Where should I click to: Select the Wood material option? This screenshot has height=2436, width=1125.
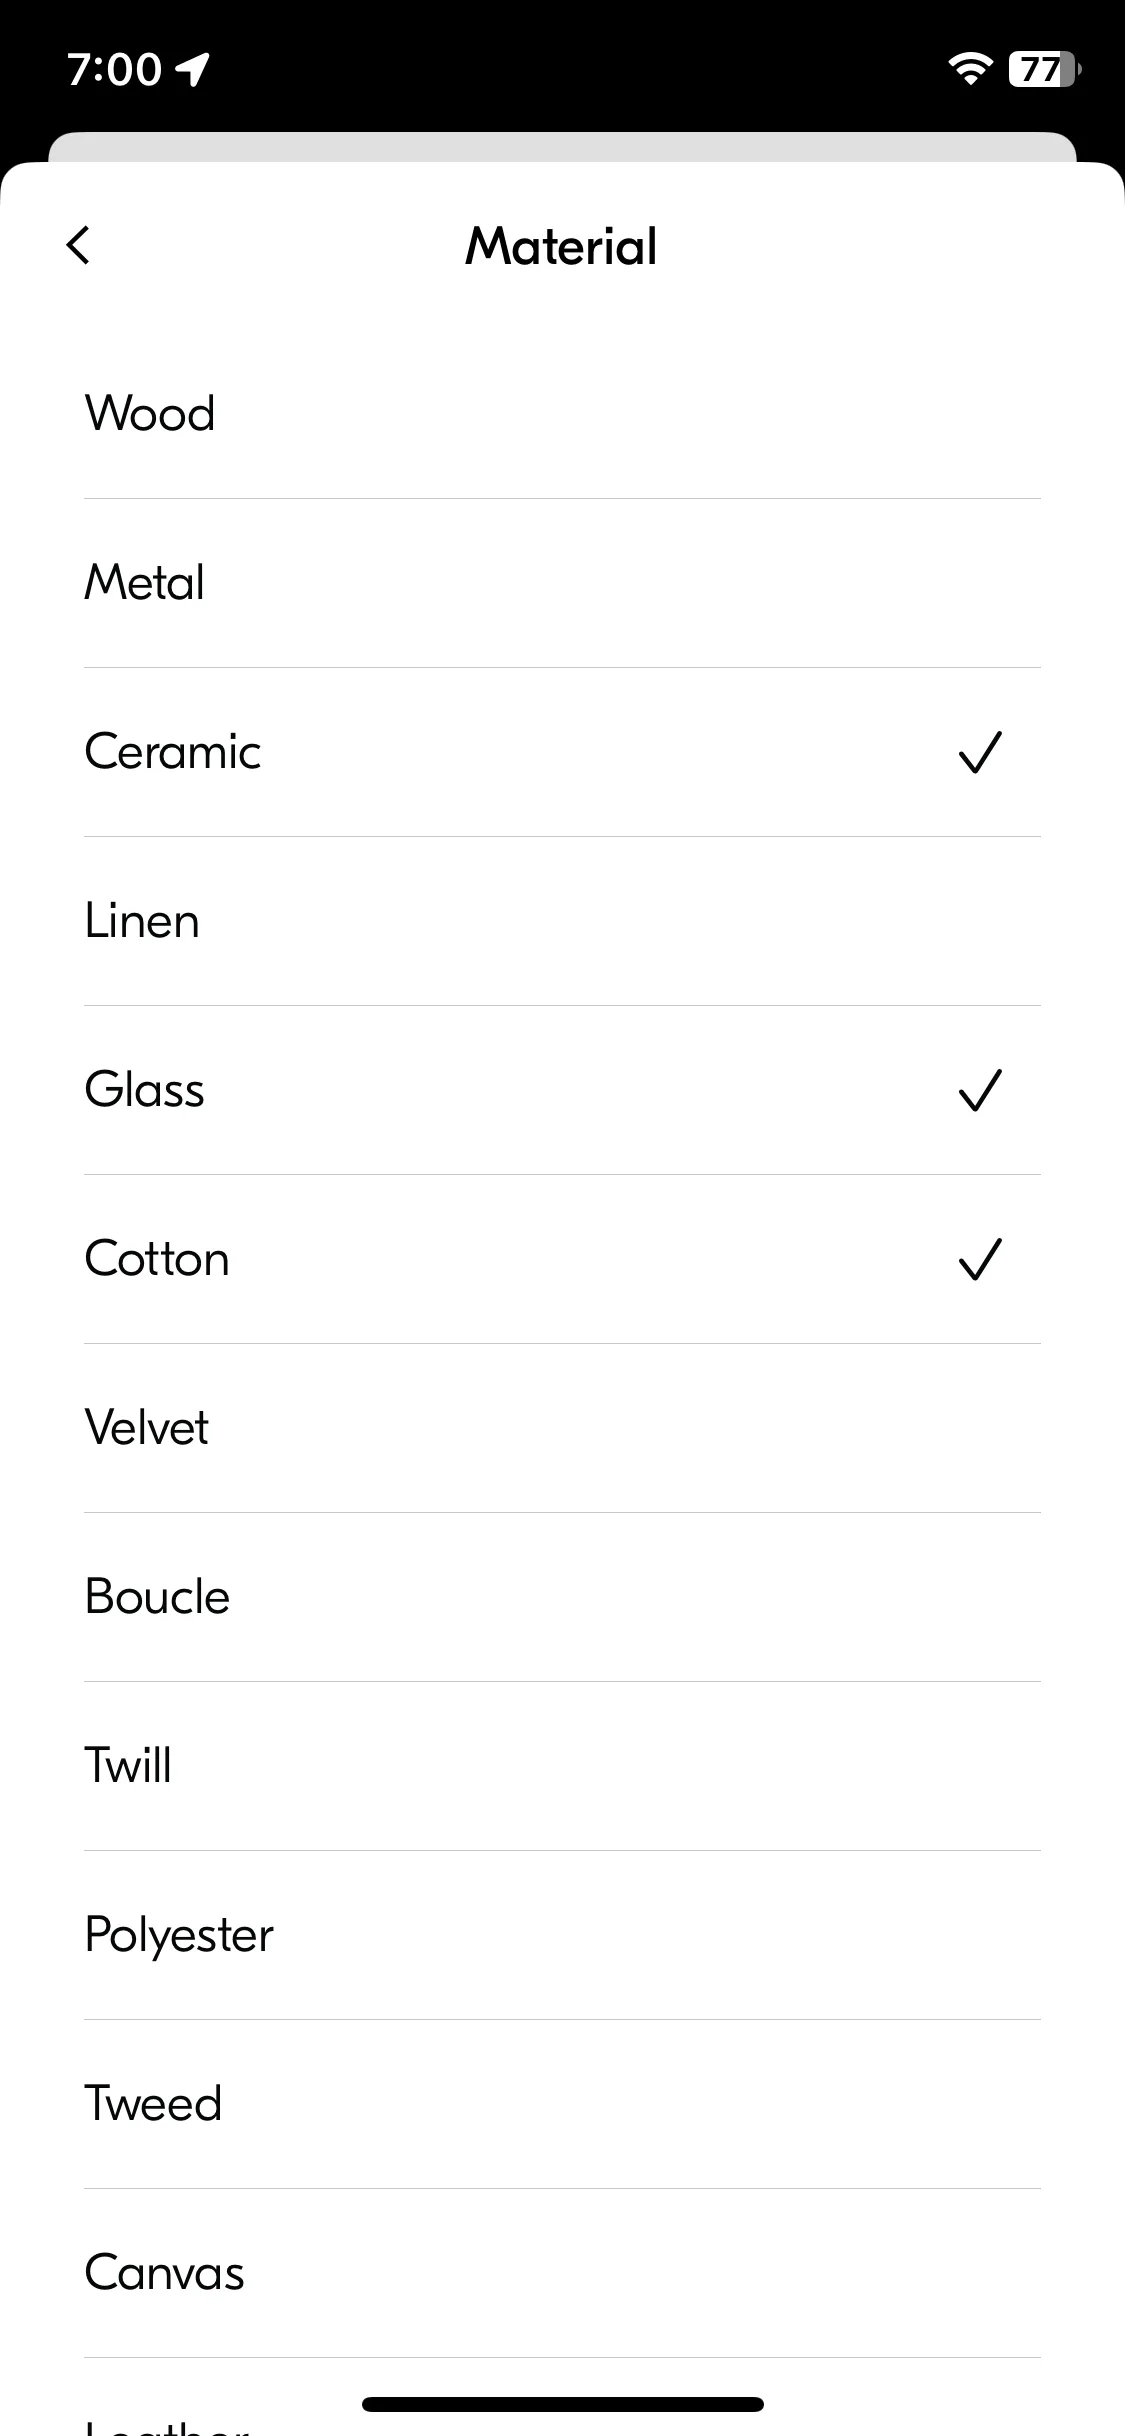coord(562,414)
